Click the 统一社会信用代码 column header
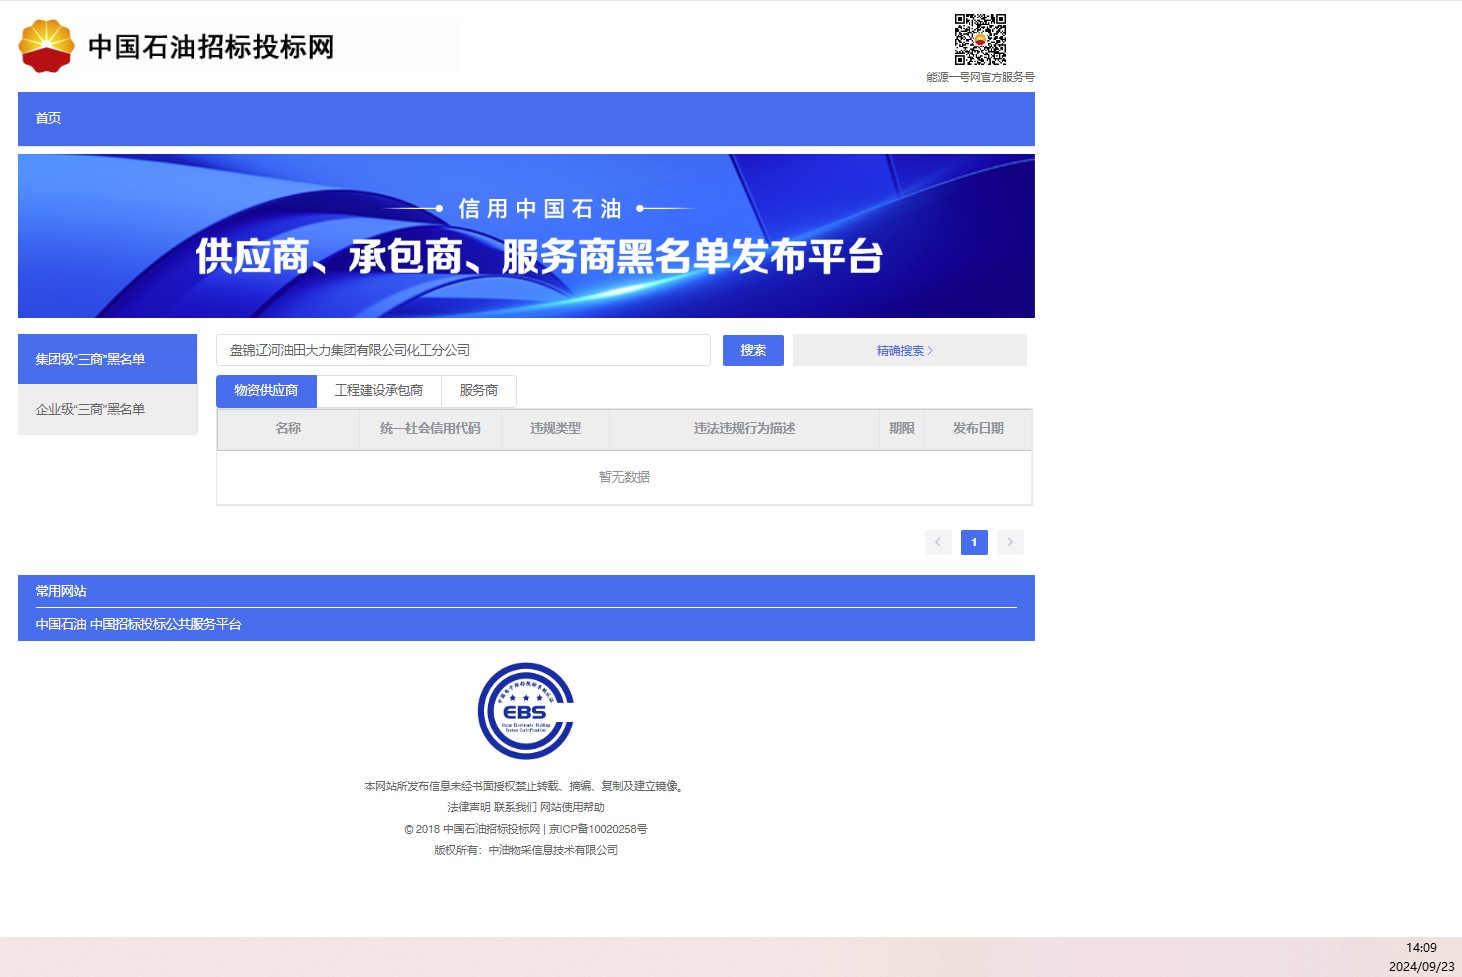 pos(431,428)
